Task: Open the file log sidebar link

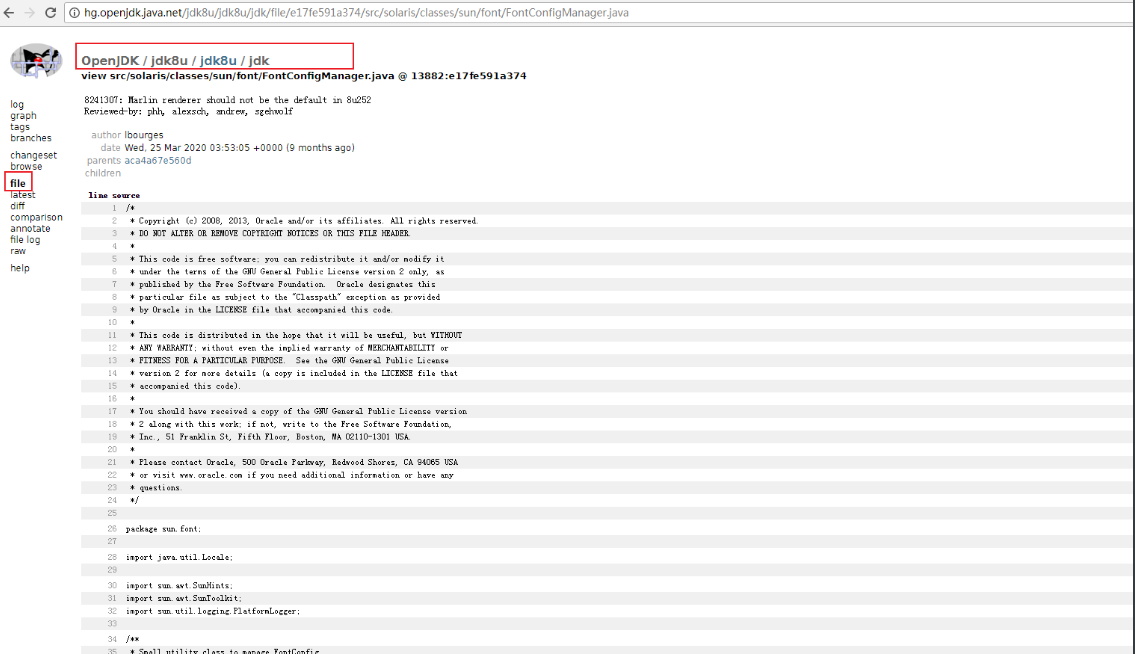Action: [x=25, y=240]
